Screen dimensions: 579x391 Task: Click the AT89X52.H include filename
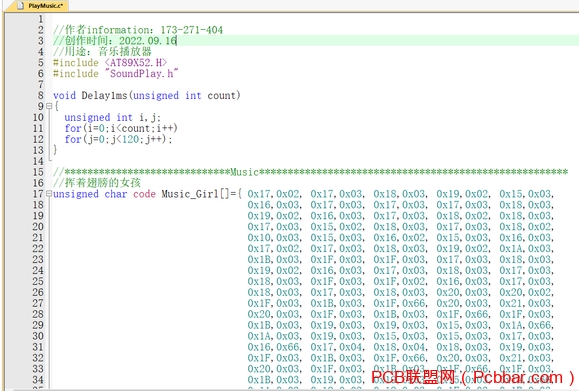[x=136, y=63]
